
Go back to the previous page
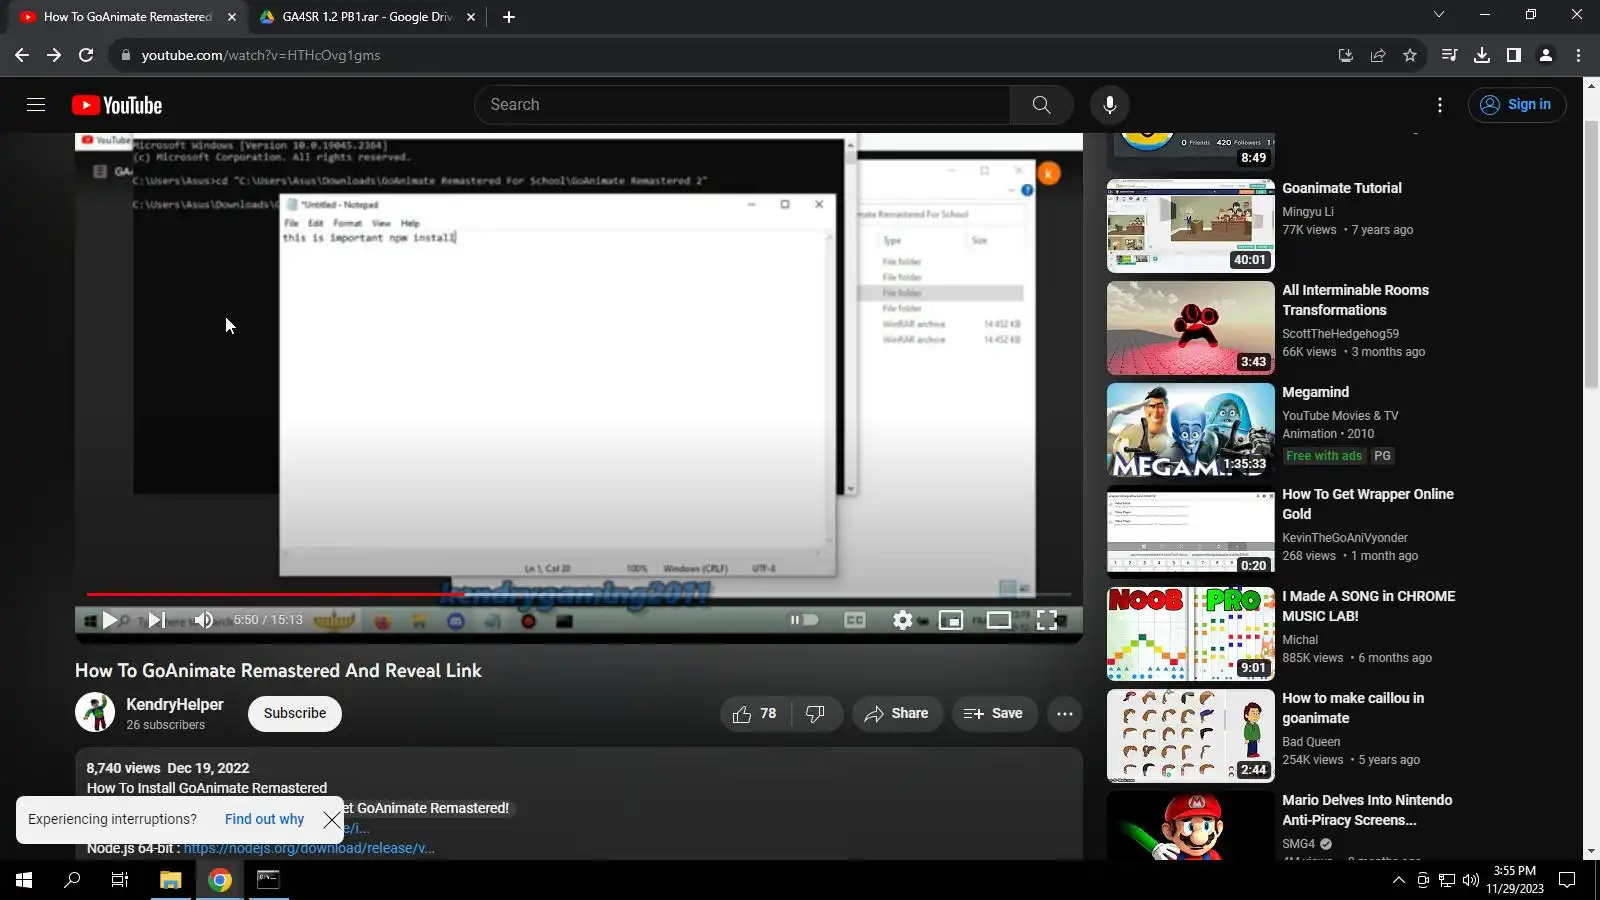[22, 55]
